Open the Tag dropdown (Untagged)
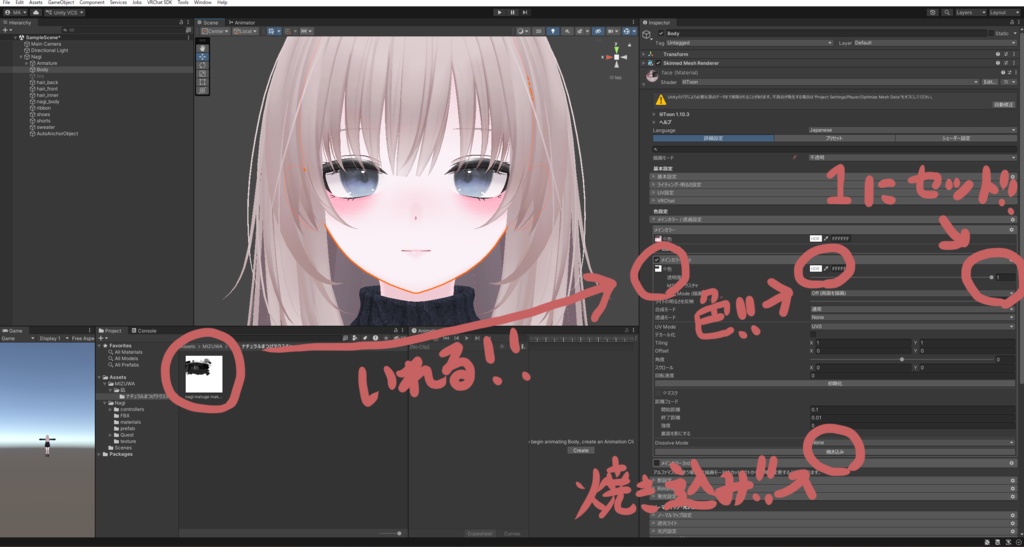 point(749,43)
